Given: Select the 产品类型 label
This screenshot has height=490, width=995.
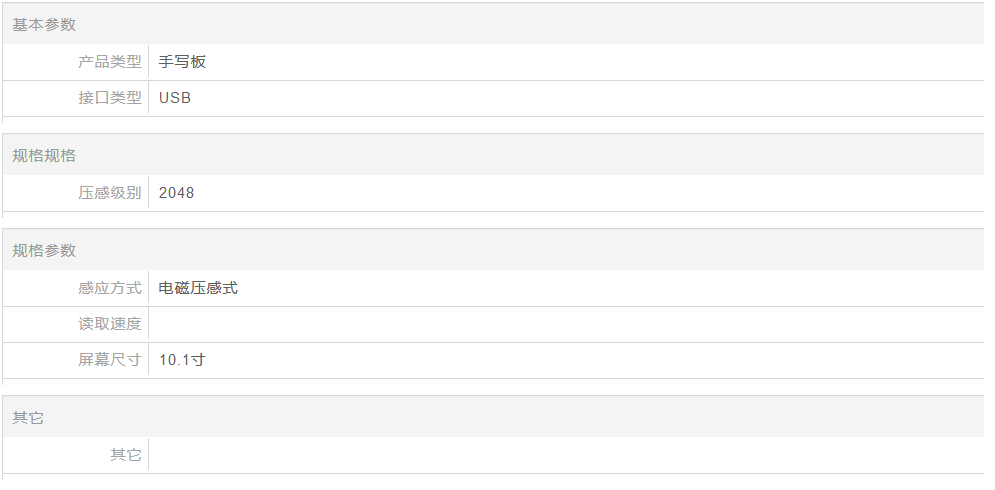Looking at the screenshot, I should tap(110, 62).
